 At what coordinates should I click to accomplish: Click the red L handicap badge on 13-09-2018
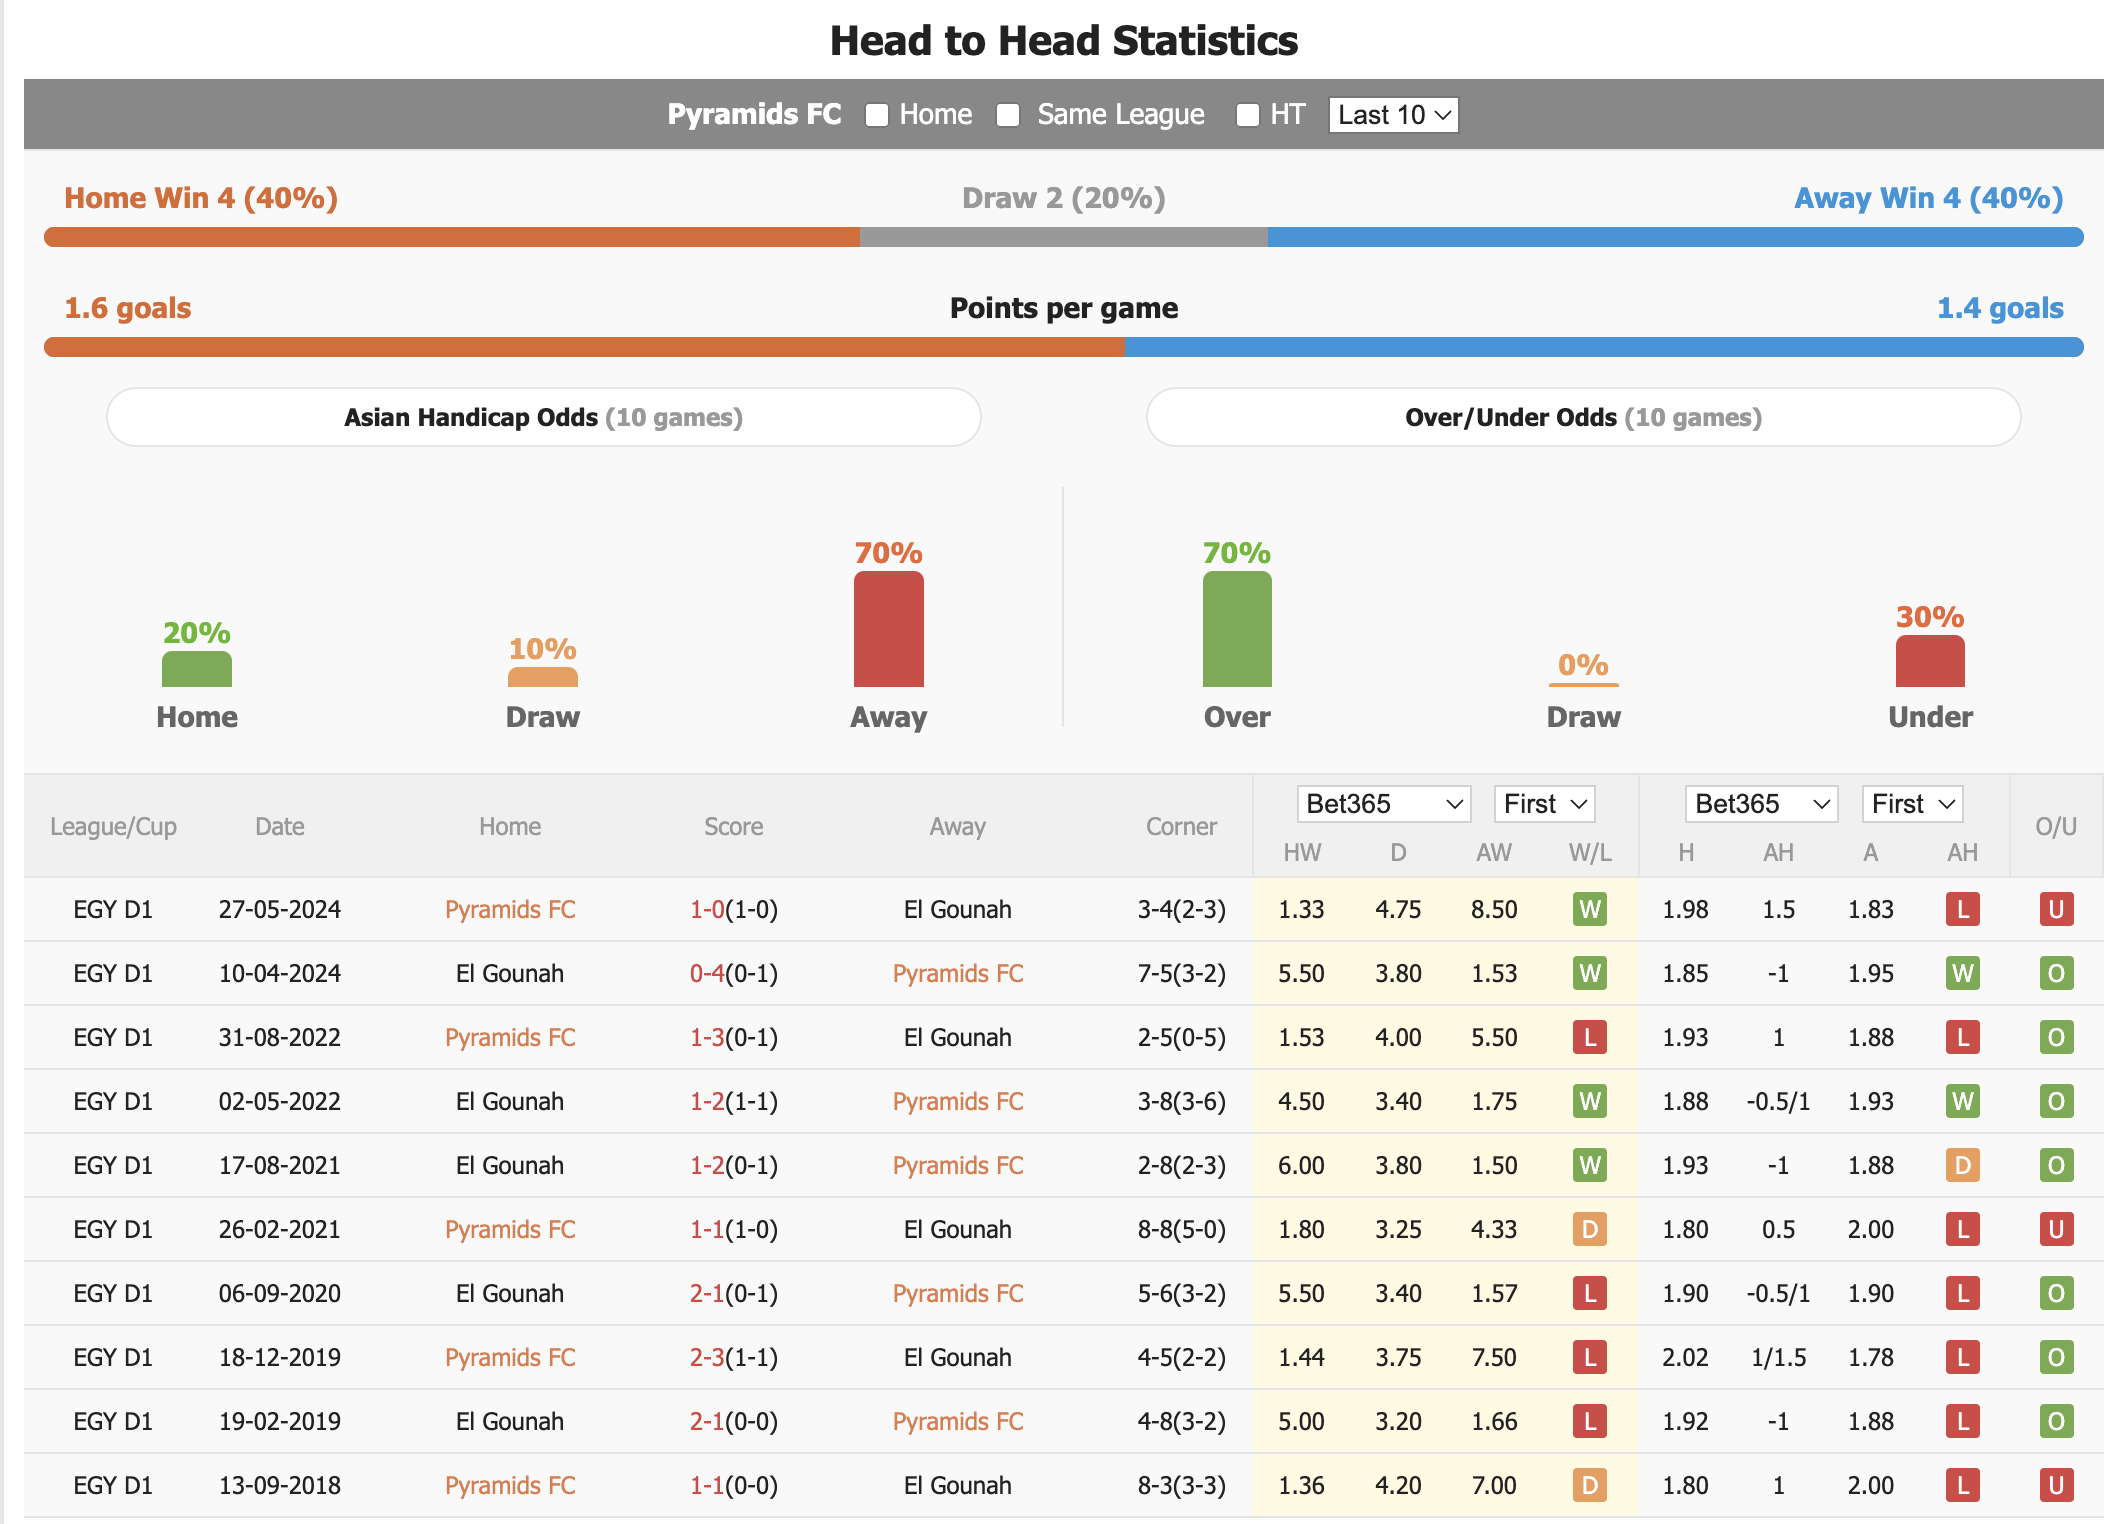pyautogui.click(x=1963, y=1485)
